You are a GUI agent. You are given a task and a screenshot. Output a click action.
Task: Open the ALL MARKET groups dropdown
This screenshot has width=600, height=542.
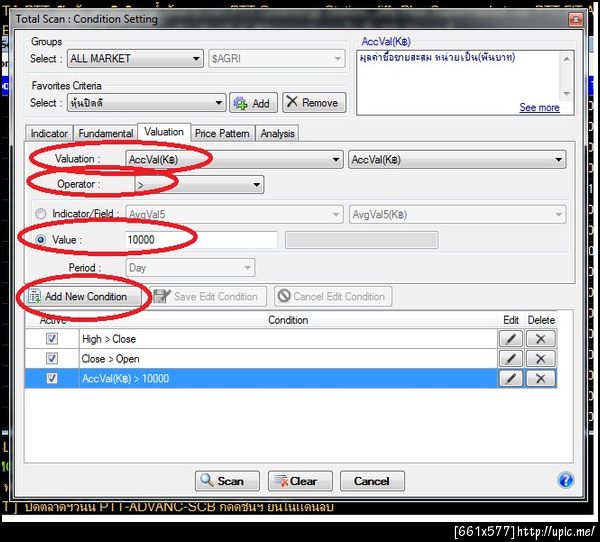coord(135,59)
